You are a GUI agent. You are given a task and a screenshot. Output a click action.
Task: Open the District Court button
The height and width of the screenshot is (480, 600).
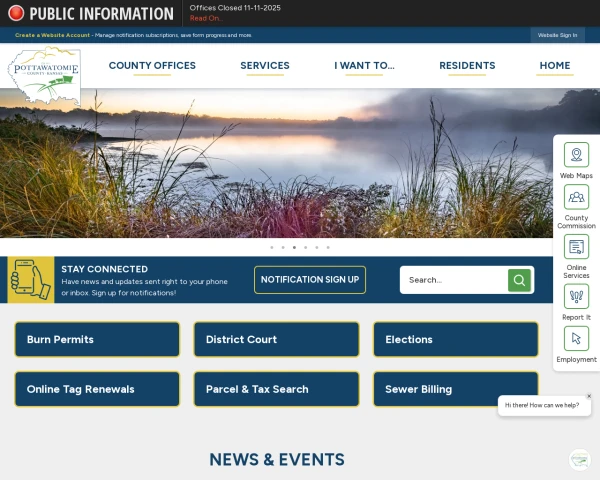[x=276, y=340]
